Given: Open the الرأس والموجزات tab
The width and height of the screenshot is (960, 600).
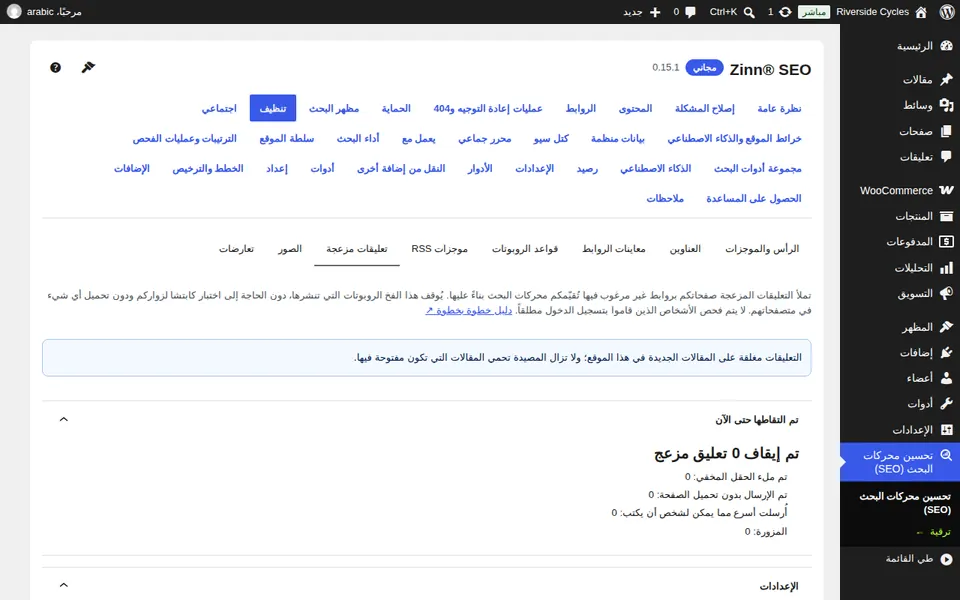Looking at the screenshot, I should tap(762, 249).
